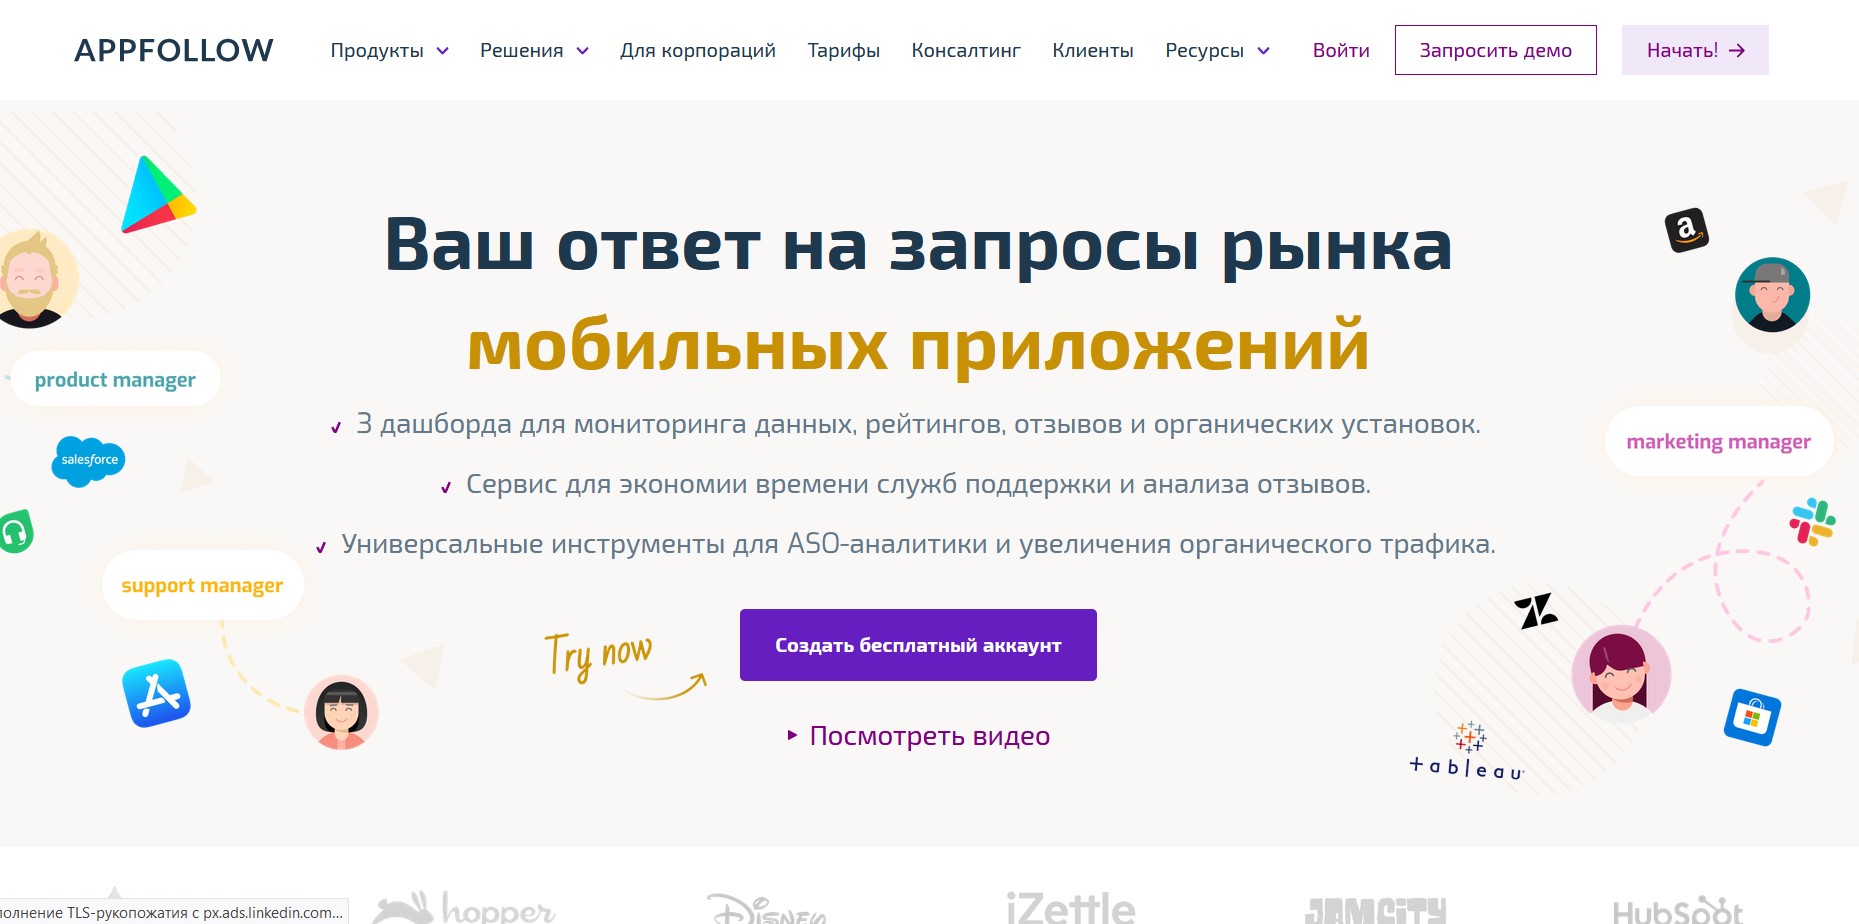Image resolution: width=1859 pixels, height=924 pixels.
Task: Click the blue App Store icon
Action: coord(156,693)
